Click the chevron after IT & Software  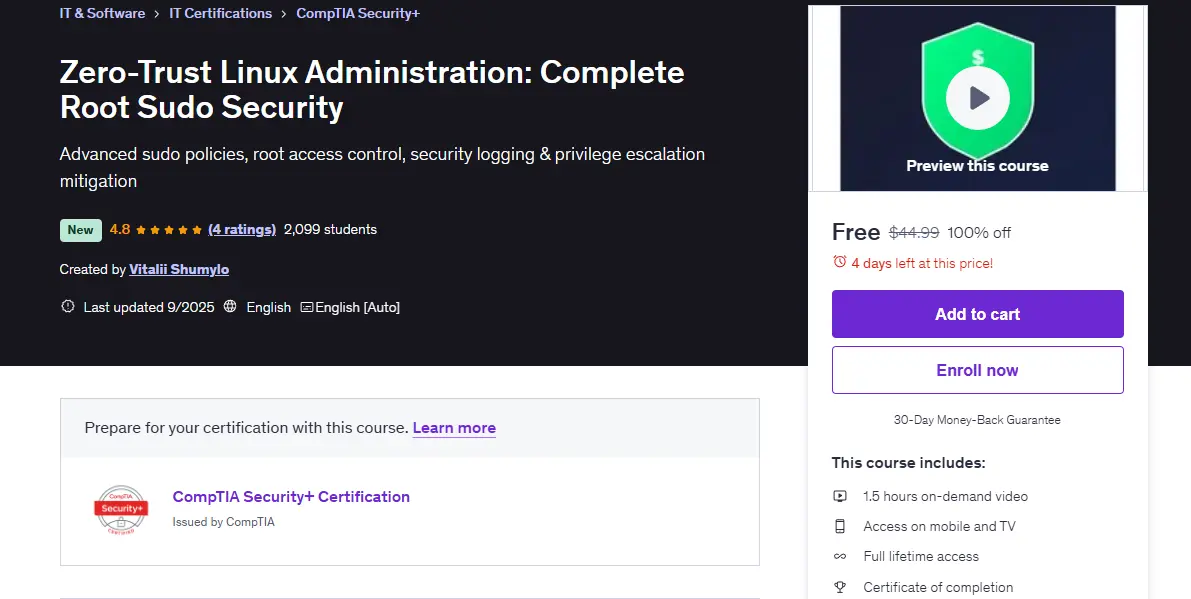click(157, 14)
